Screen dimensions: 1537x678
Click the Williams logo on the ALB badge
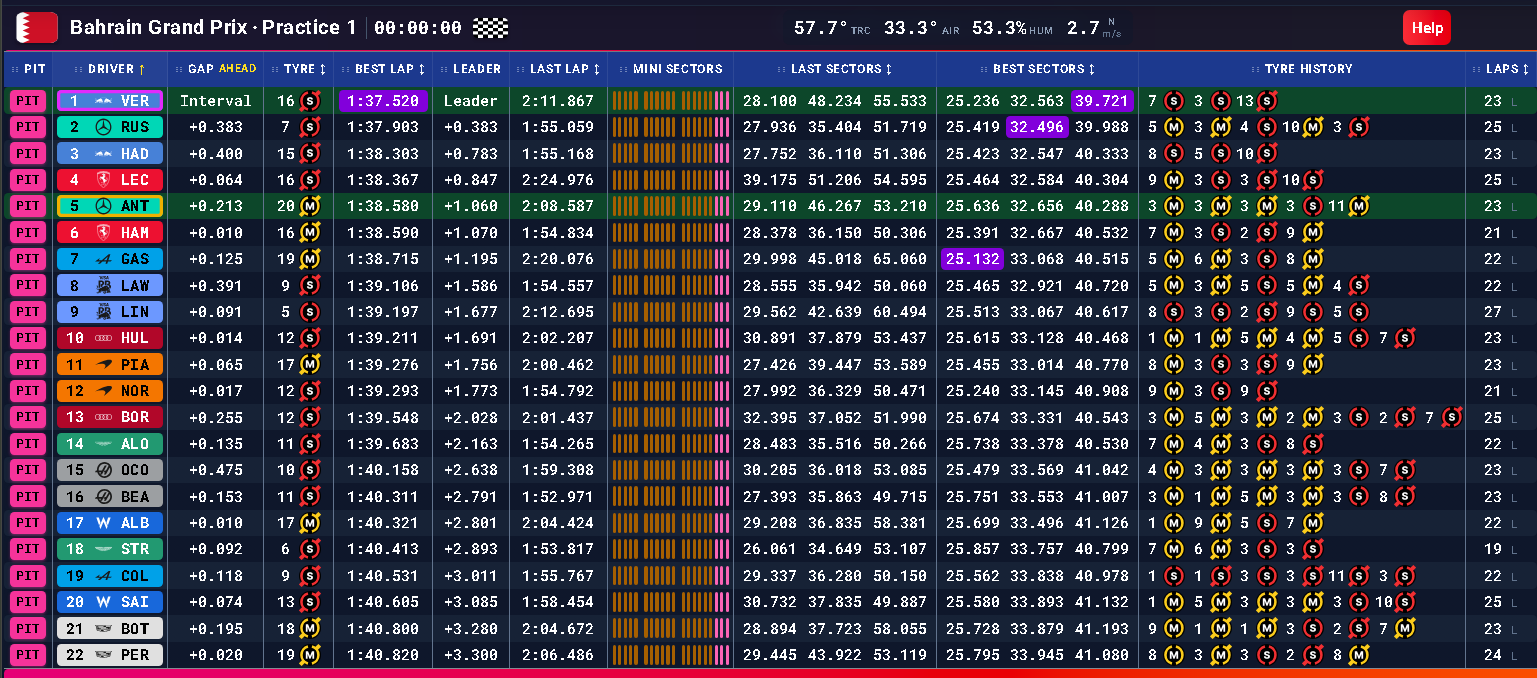pyautogui.click(x=103, y=522)
